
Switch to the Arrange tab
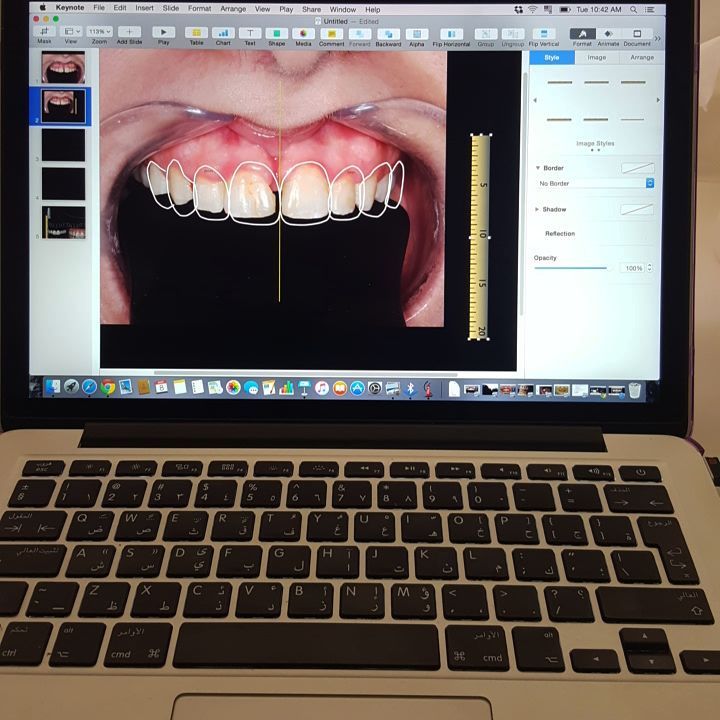pos(641,57)
